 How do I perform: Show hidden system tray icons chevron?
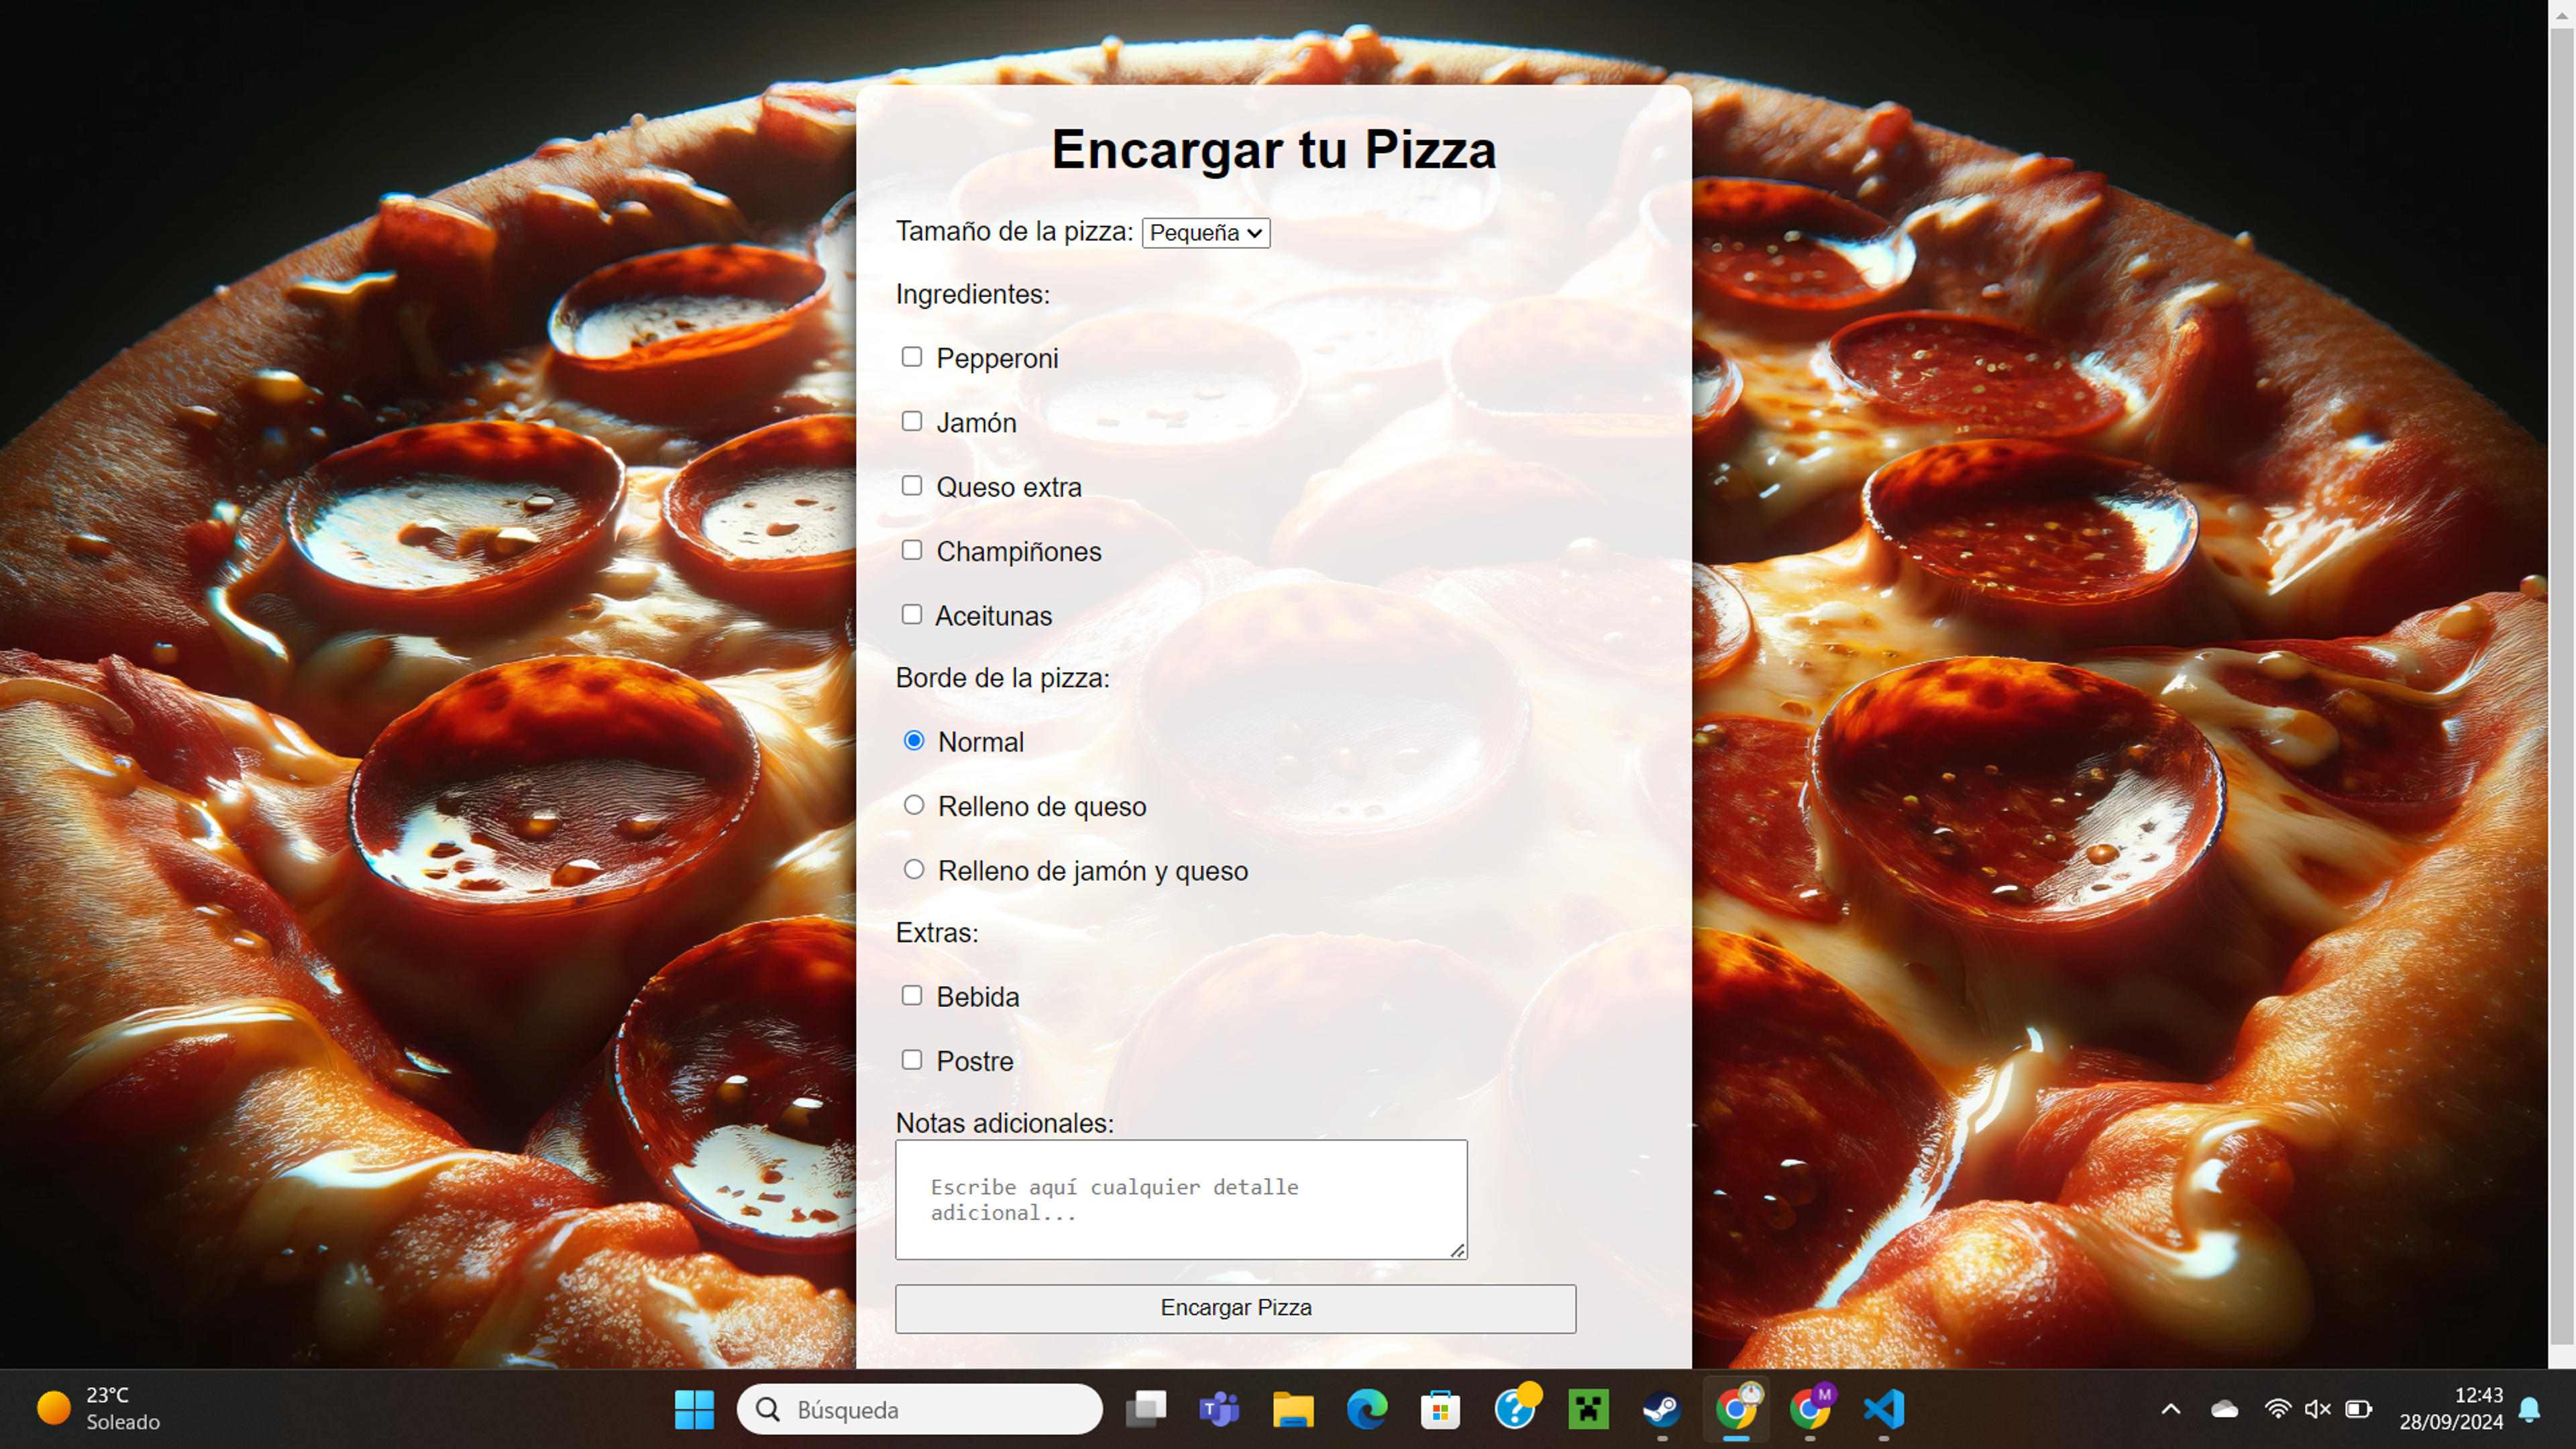(x=2171, y=1409)
